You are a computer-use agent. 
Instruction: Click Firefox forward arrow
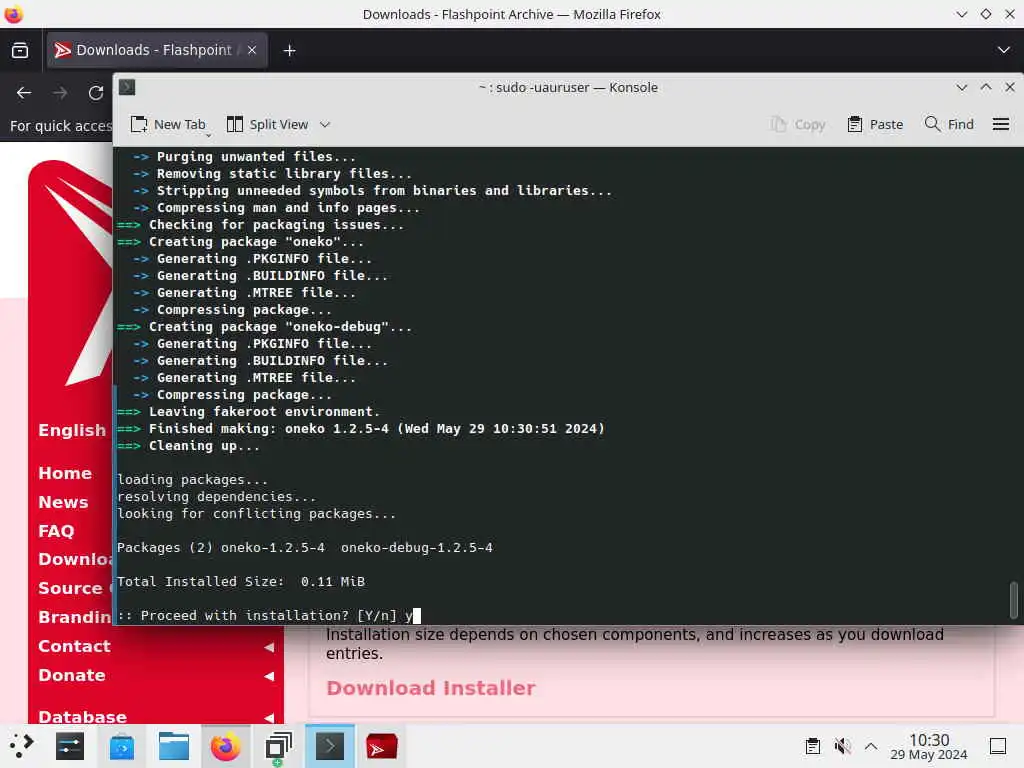(60, 93)
